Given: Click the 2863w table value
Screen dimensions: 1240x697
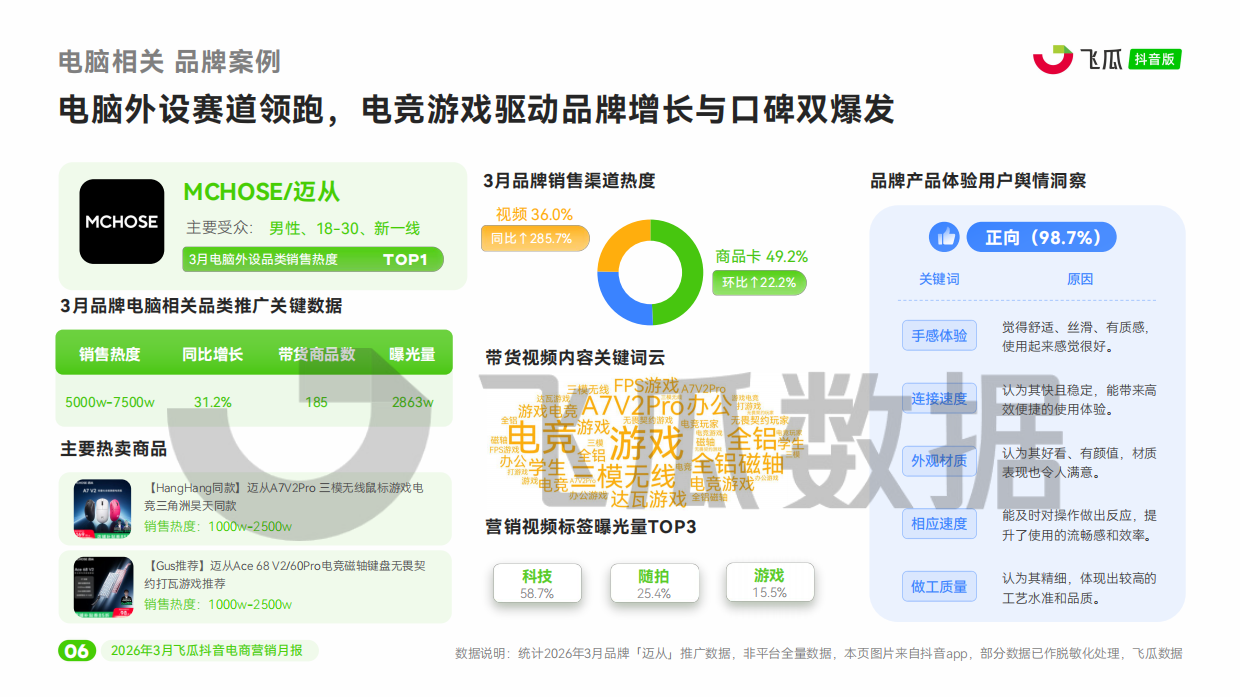Looking at the screenshot, I should pos(413,402).
